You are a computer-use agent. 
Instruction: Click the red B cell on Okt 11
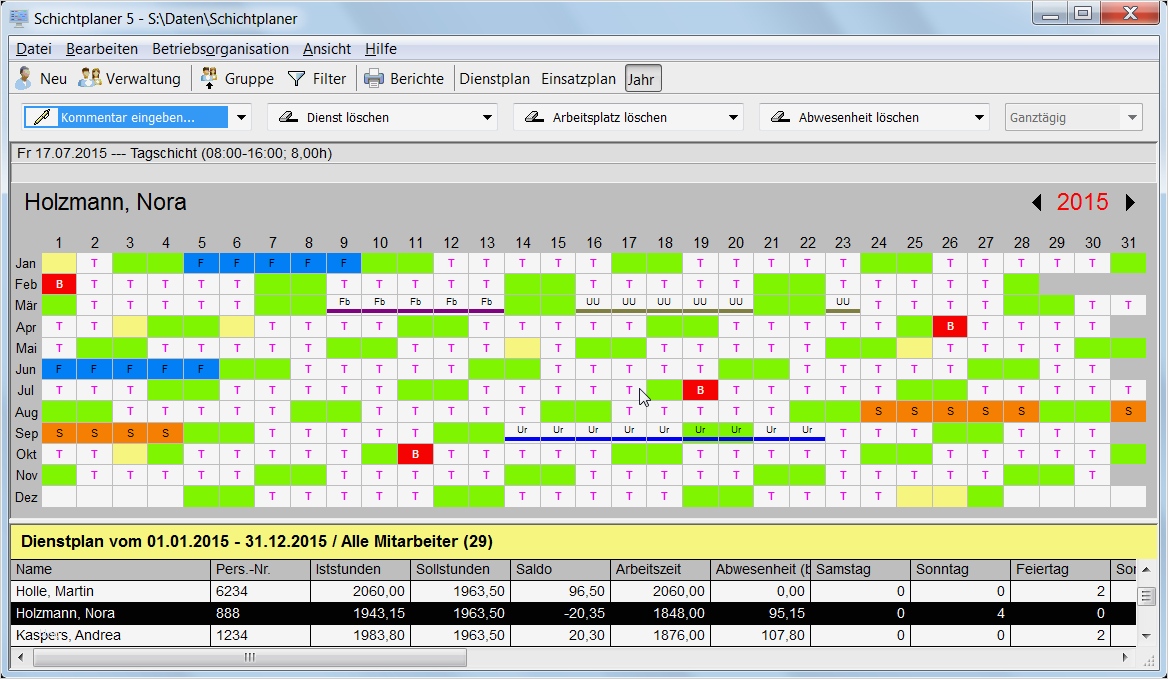click(416, 454)
